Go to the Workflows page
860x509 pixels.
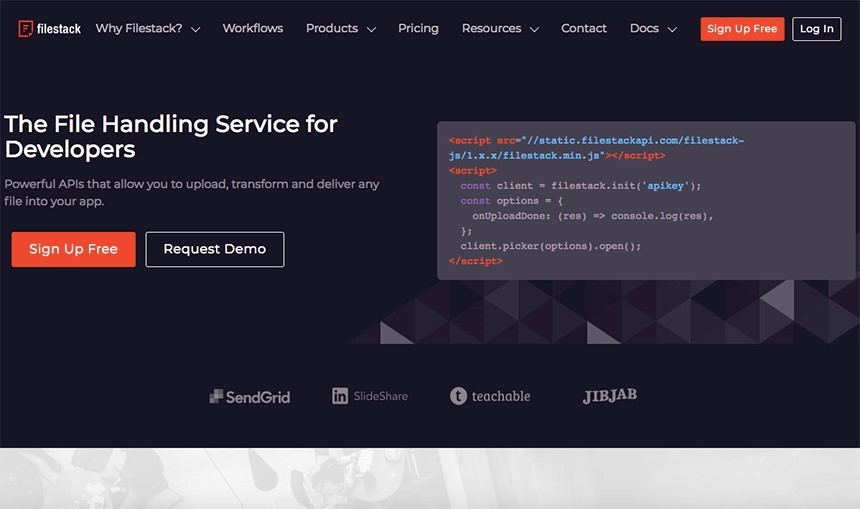coord(253,29)
